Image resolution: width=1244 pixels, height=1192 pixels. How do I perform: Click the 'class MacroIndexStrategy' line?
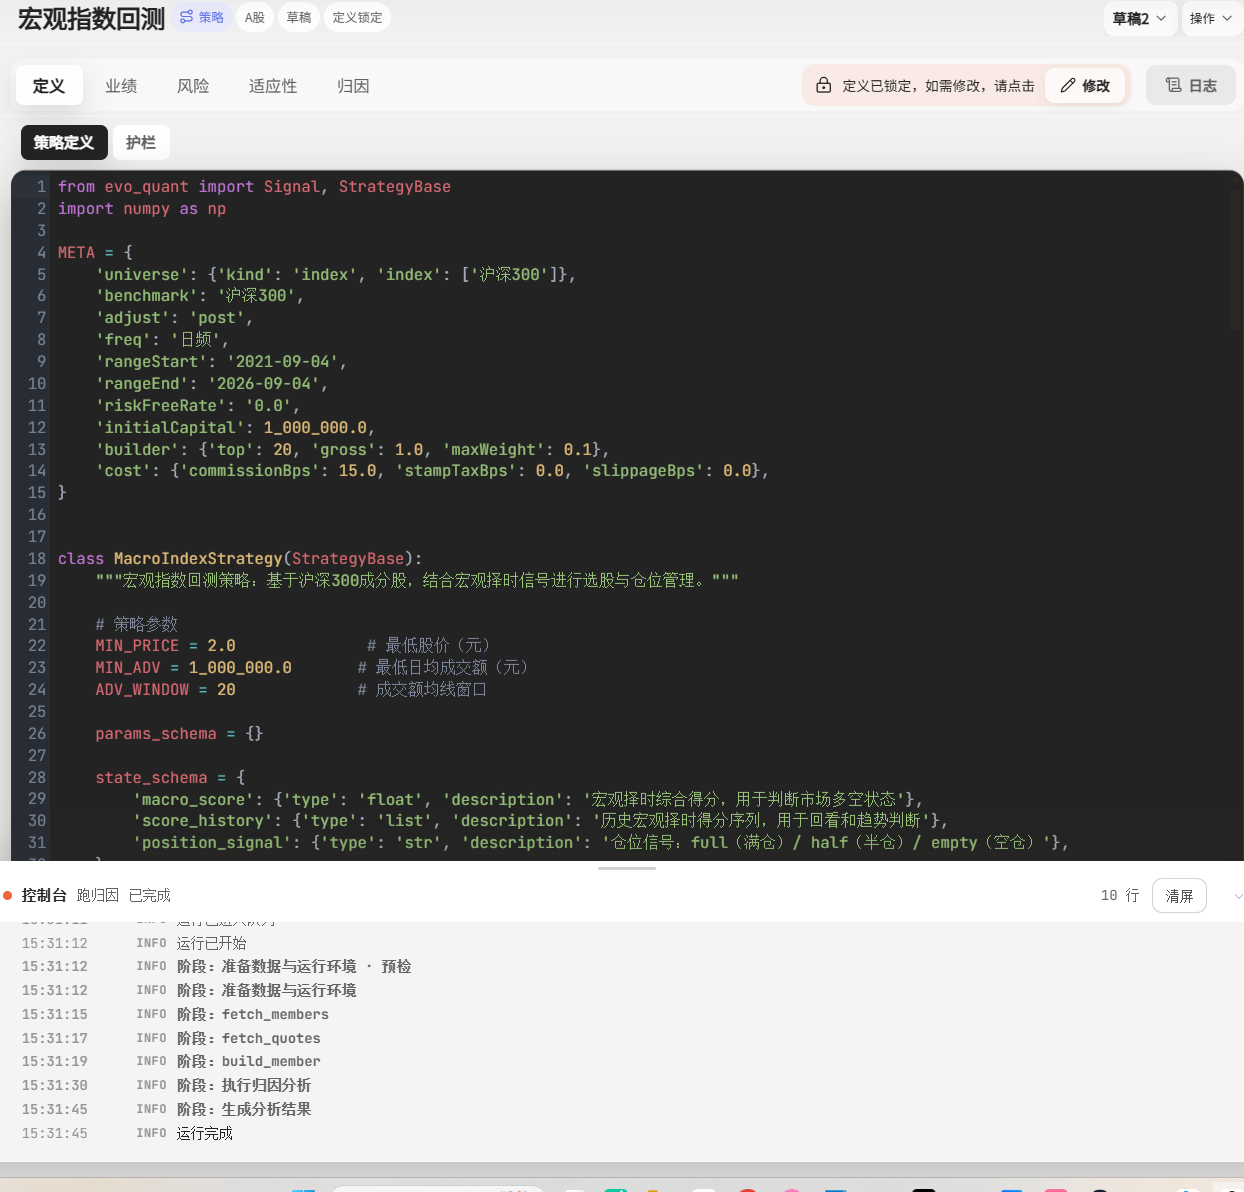(240, 558)
